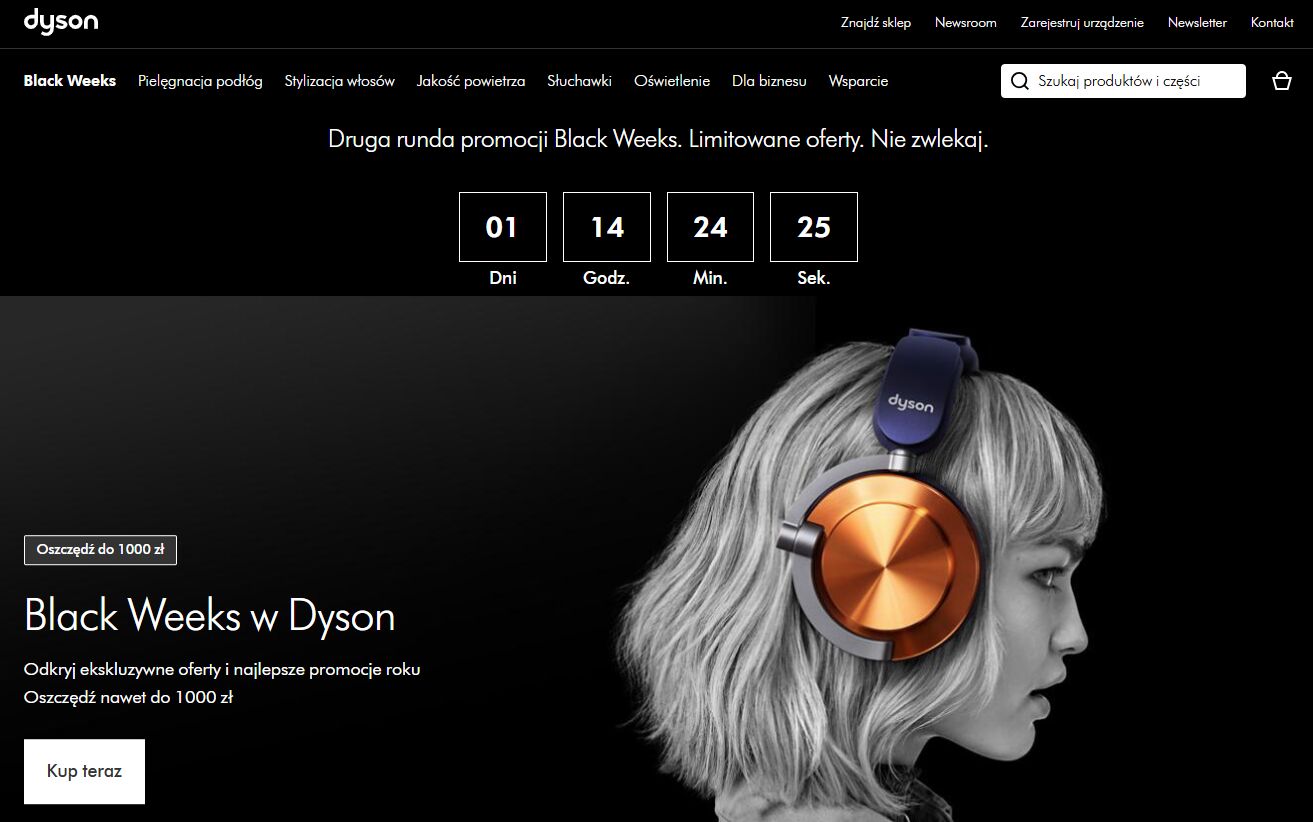Open the Newsletter link
The width and height of the screenshot is (1313, 822).
[1197, 22]
